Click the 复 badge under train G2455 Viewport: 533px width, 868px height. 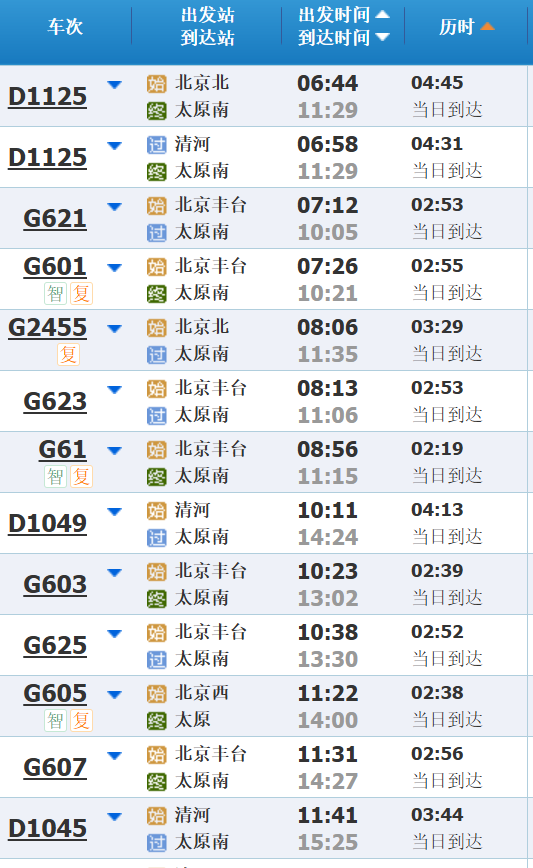click(69, 354)
